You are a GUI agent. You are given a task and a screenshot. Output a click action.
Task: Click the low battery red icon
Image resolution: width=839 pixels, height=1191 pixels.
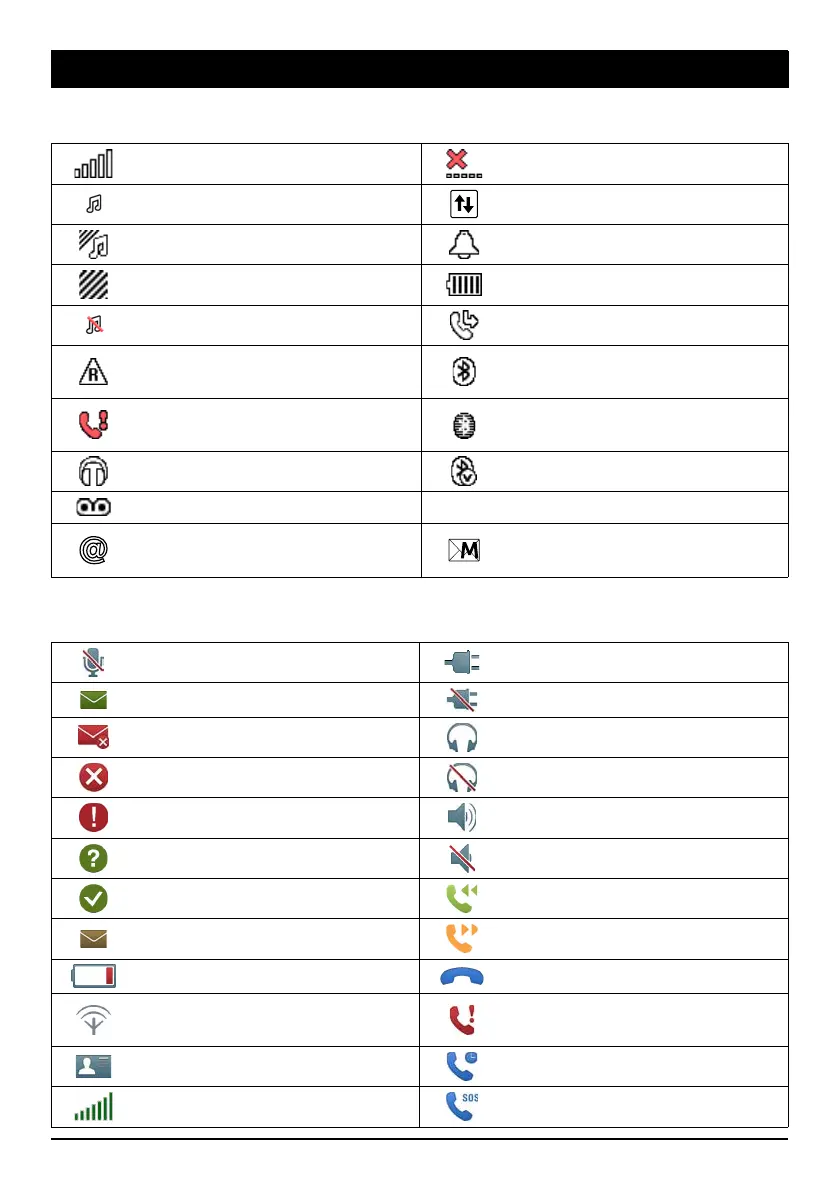tap(93, 974)
